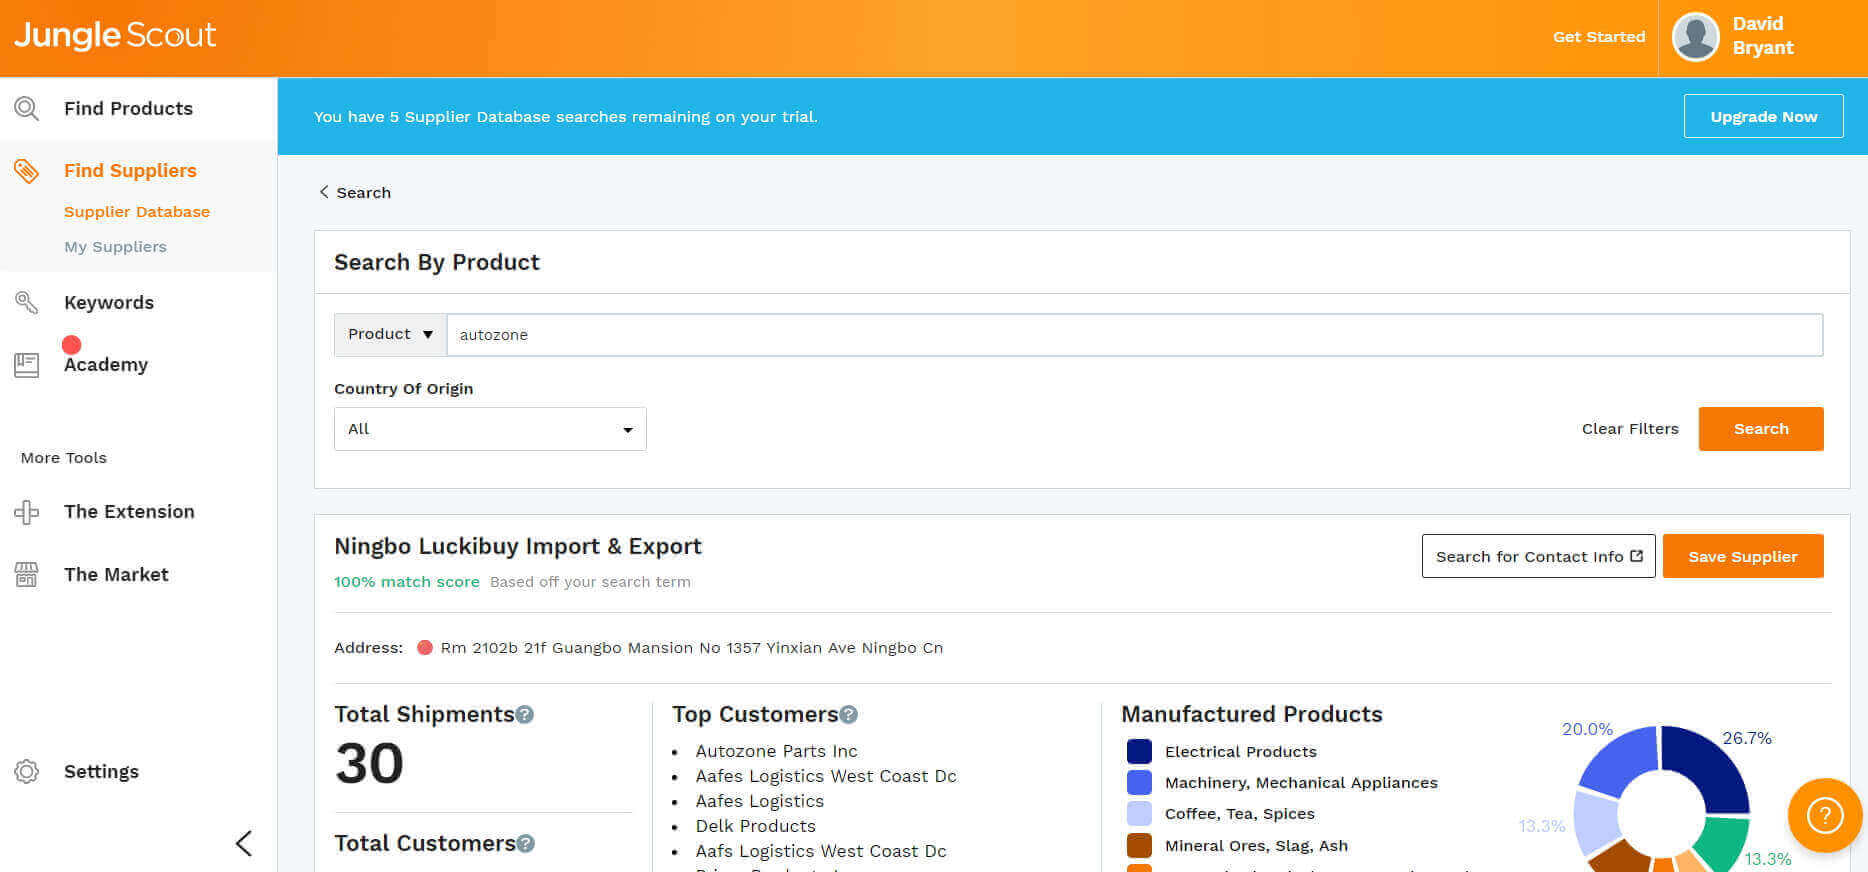Click the Top Customers help tooltip icon

click(x=849, y=715)
